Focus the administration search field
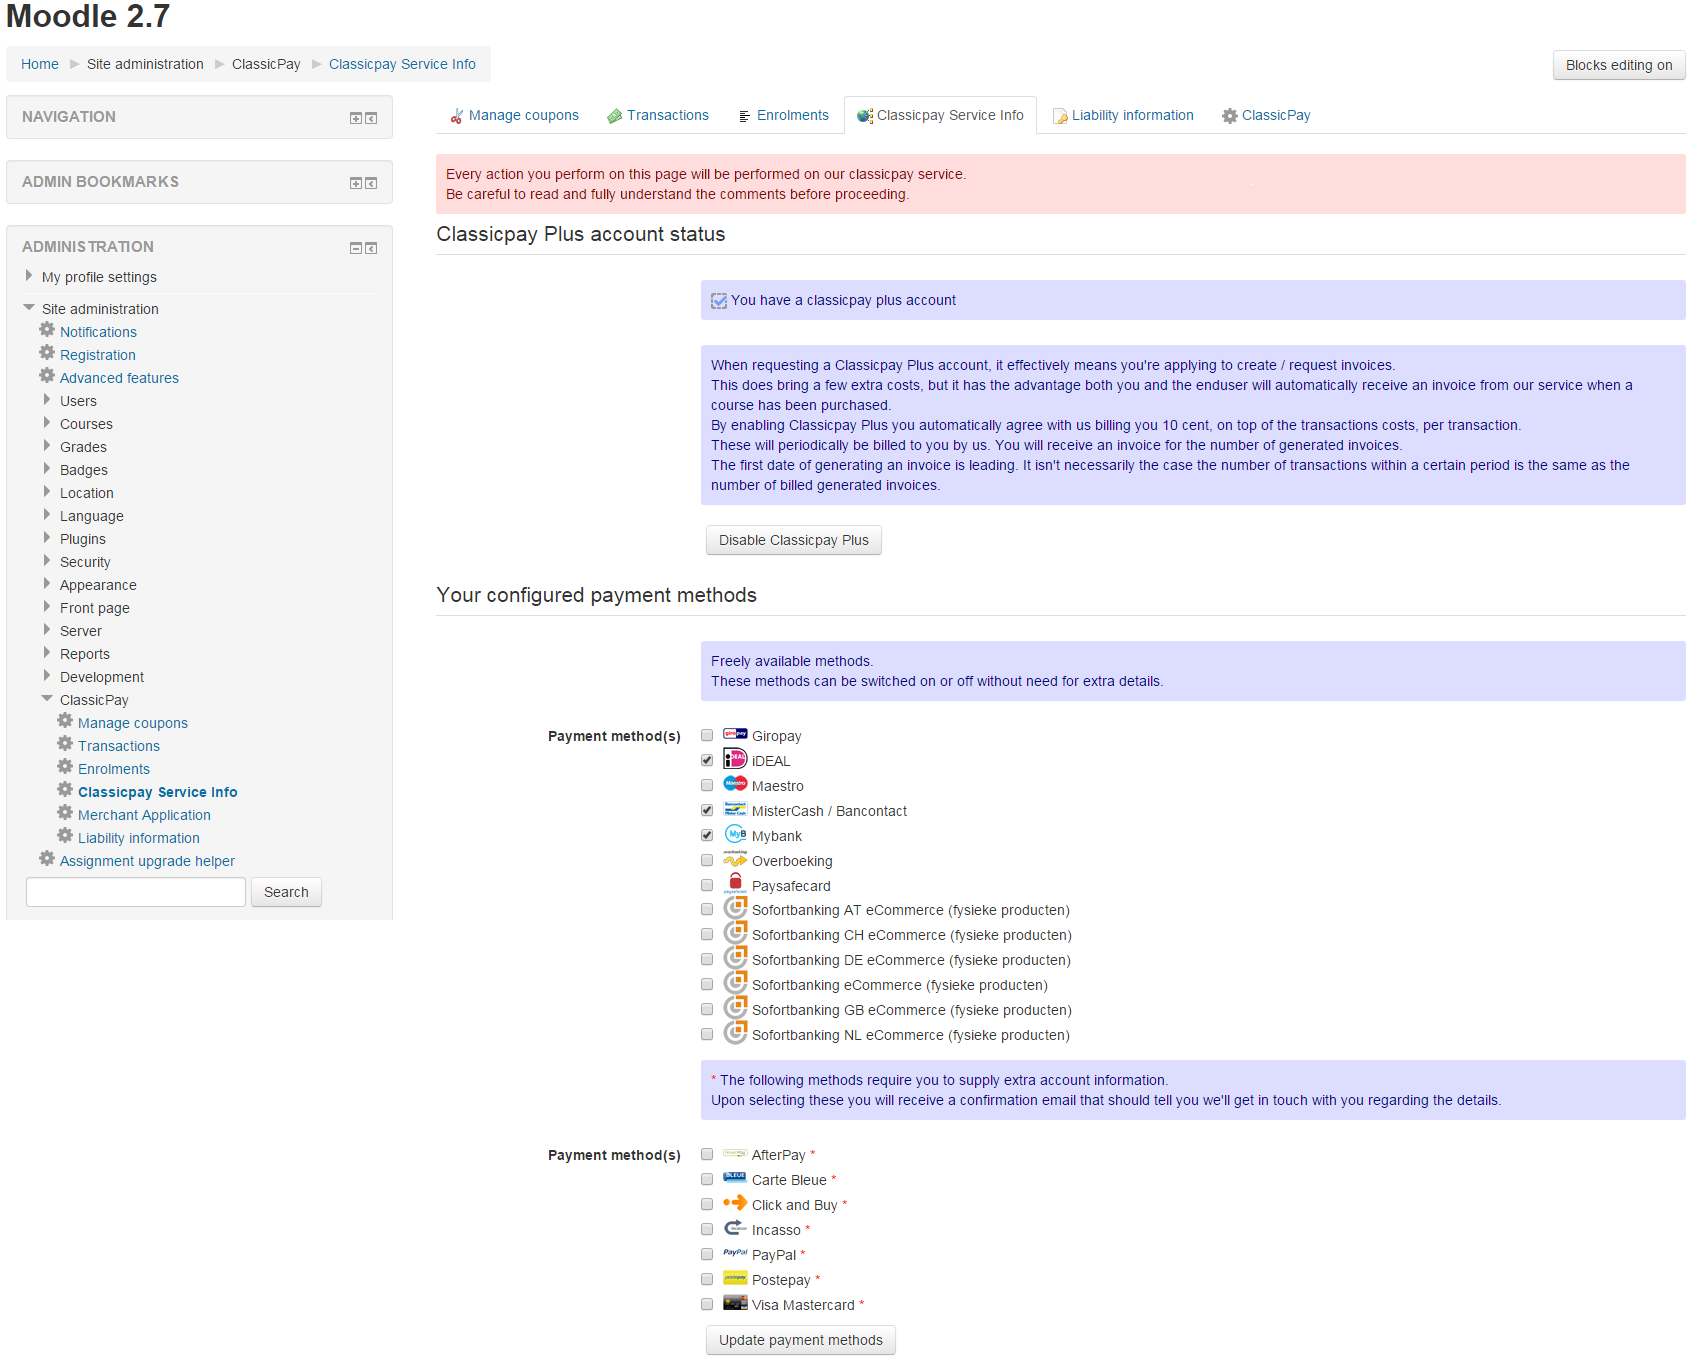The width and height of the screenshot is (1696, 1361). point(136,892)
